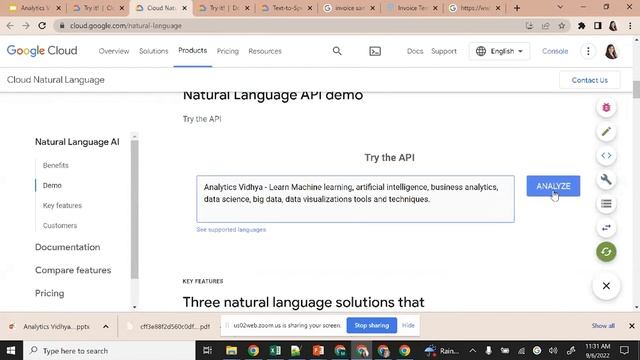Image resolution: width=640 pixels, height=360 pixels.
Task: Open the Support link
Action: click(444, 51)
